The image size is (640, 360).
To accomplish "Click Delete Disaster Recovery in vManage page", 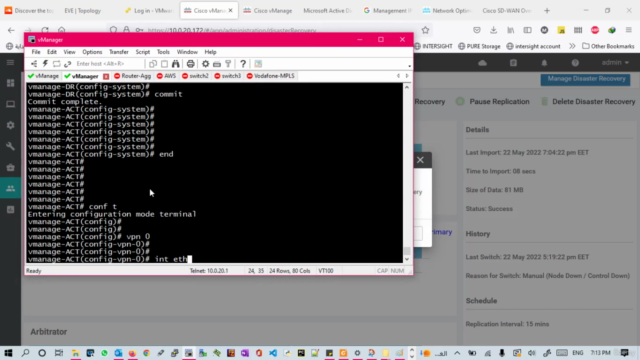I will click(588, 102).
